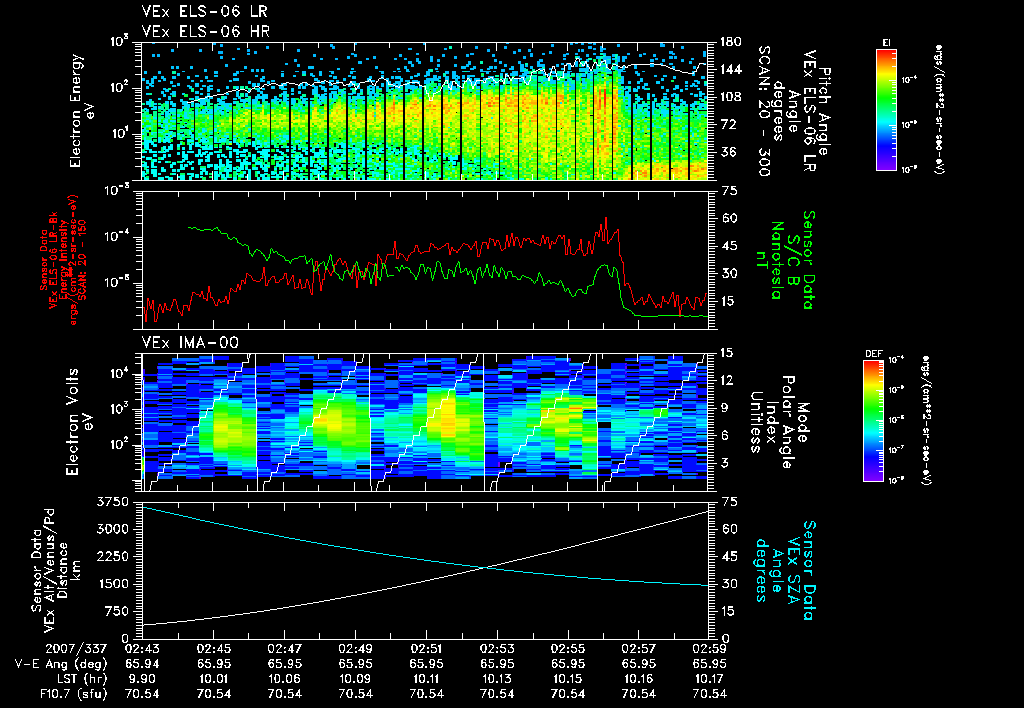Click the 10.09 LST value
The height and width of the screenshot is (708, 1024).
pyautogui.click(x=355, y=679)
